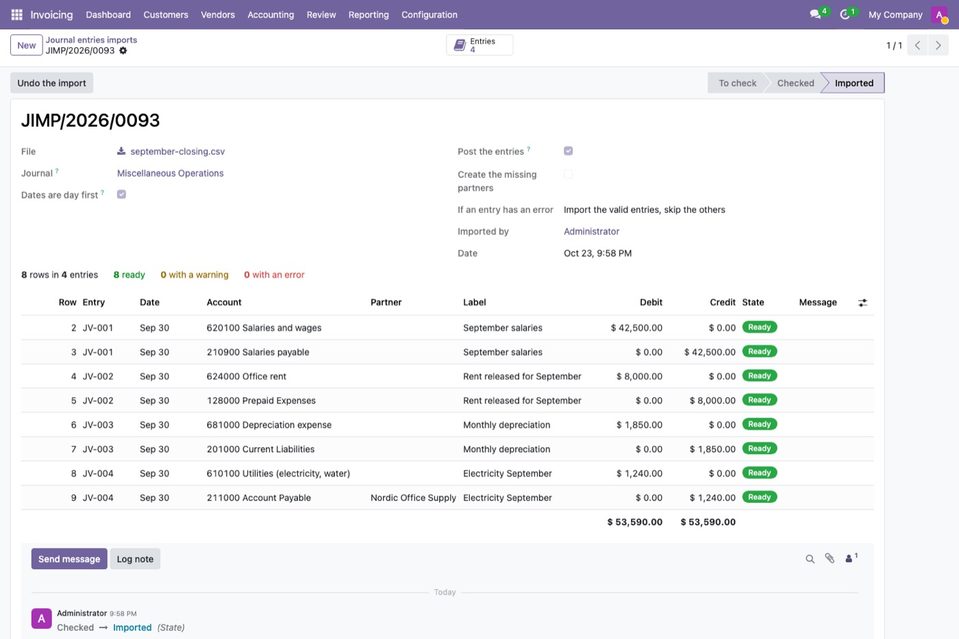Go to previous record arrow
This screenshot has height=639, width=959.
pos(917,45)
